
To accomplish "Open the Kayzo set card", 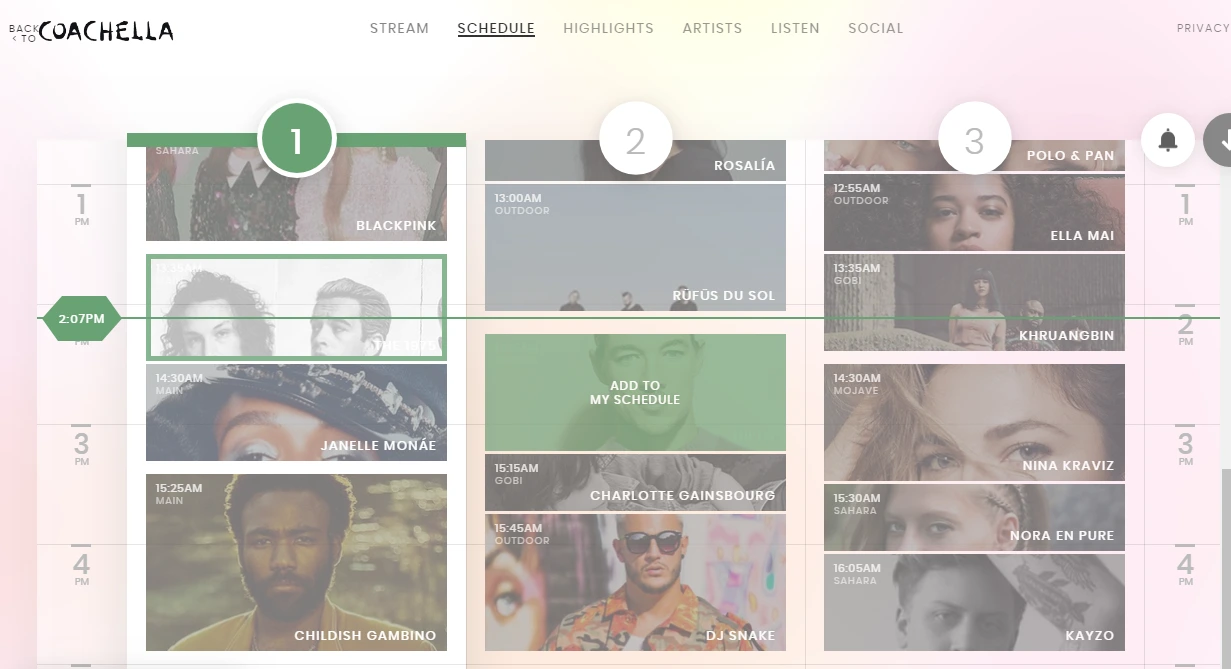I will click(974, 602).
